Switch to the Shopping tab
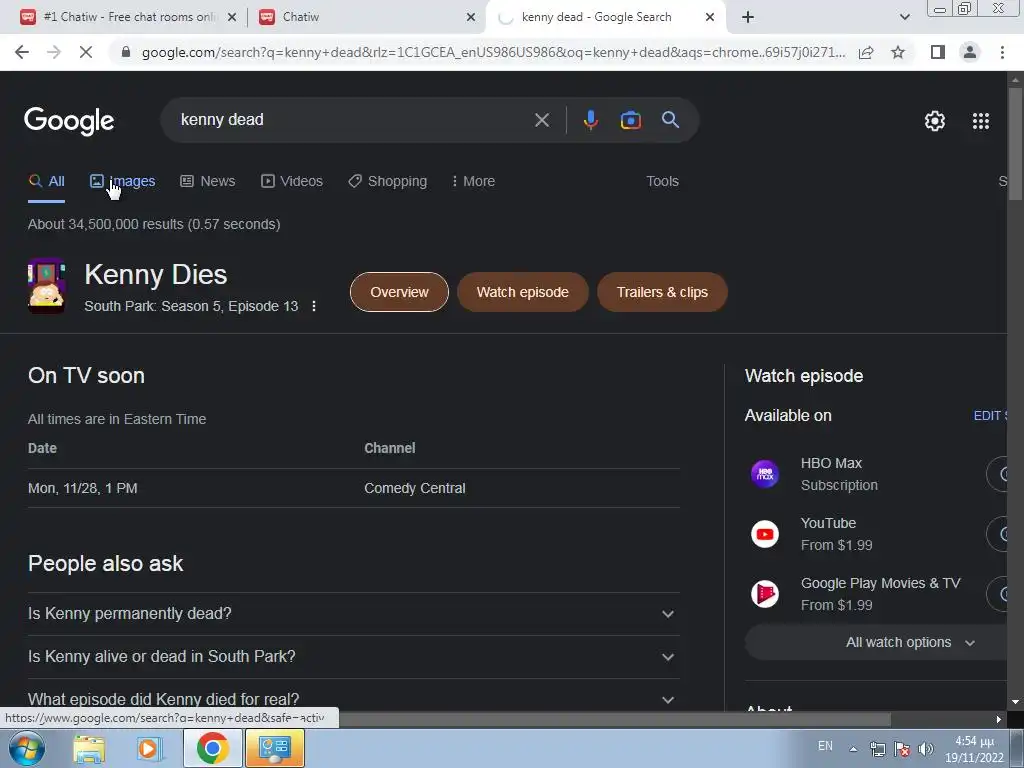This screenshot has height=768, width=1024. point(387,181)
